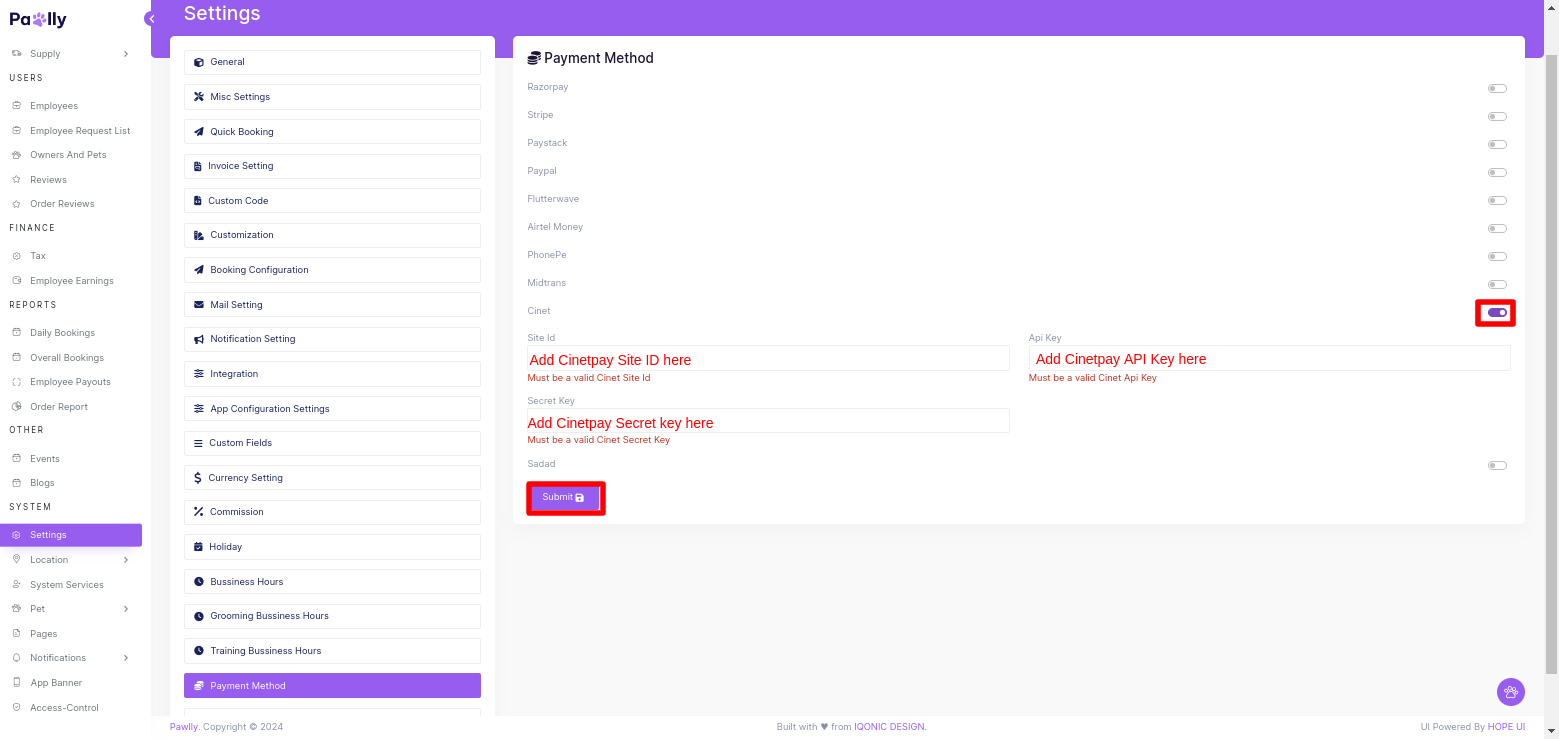1559x739 pixels.
Task: Focus the Site Id input field
Action: coord(768,358)
